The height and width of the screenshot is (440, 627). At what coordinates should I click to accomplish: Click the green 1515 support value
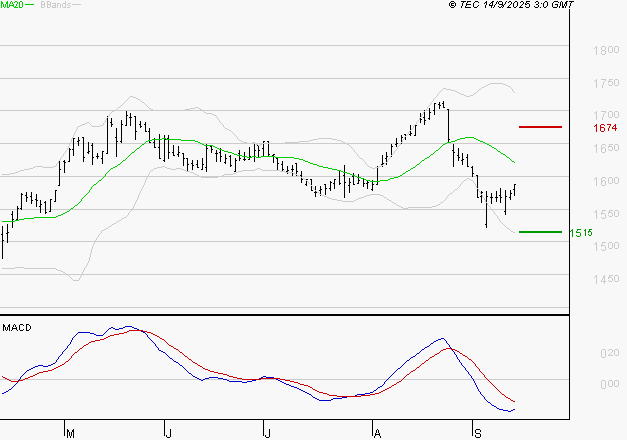pyautogui.click(x=581, y=233)
